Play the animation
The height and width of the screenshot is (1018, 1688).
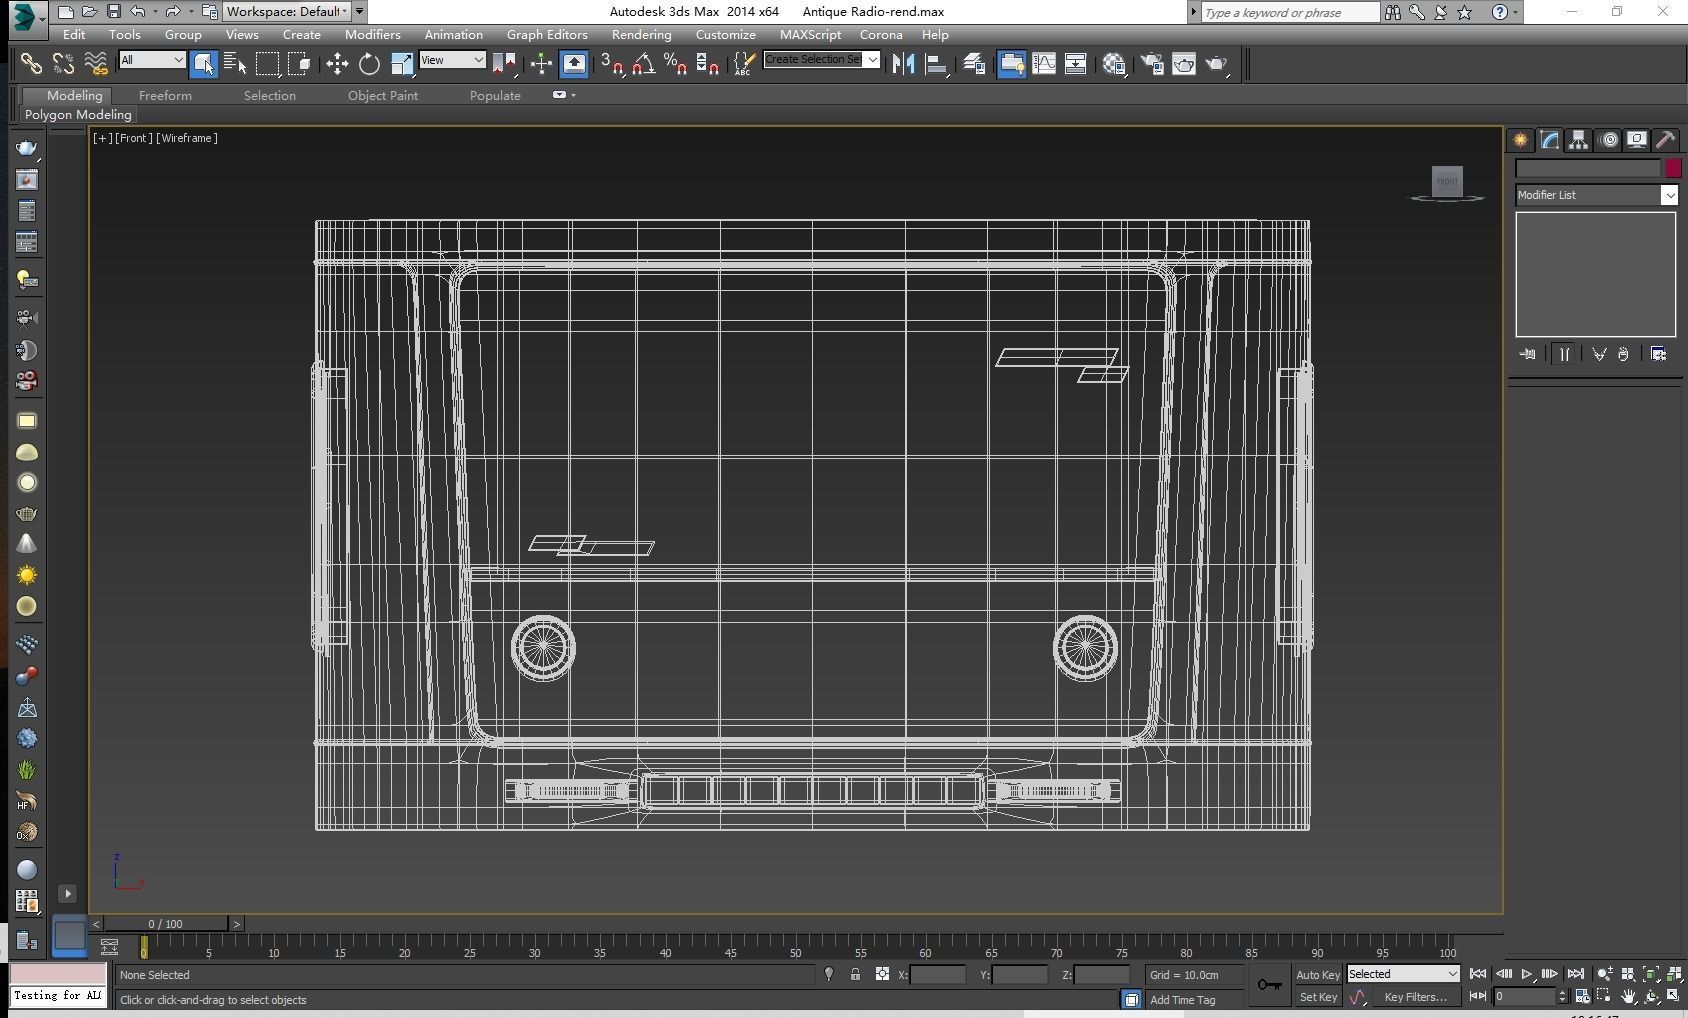1527,974
